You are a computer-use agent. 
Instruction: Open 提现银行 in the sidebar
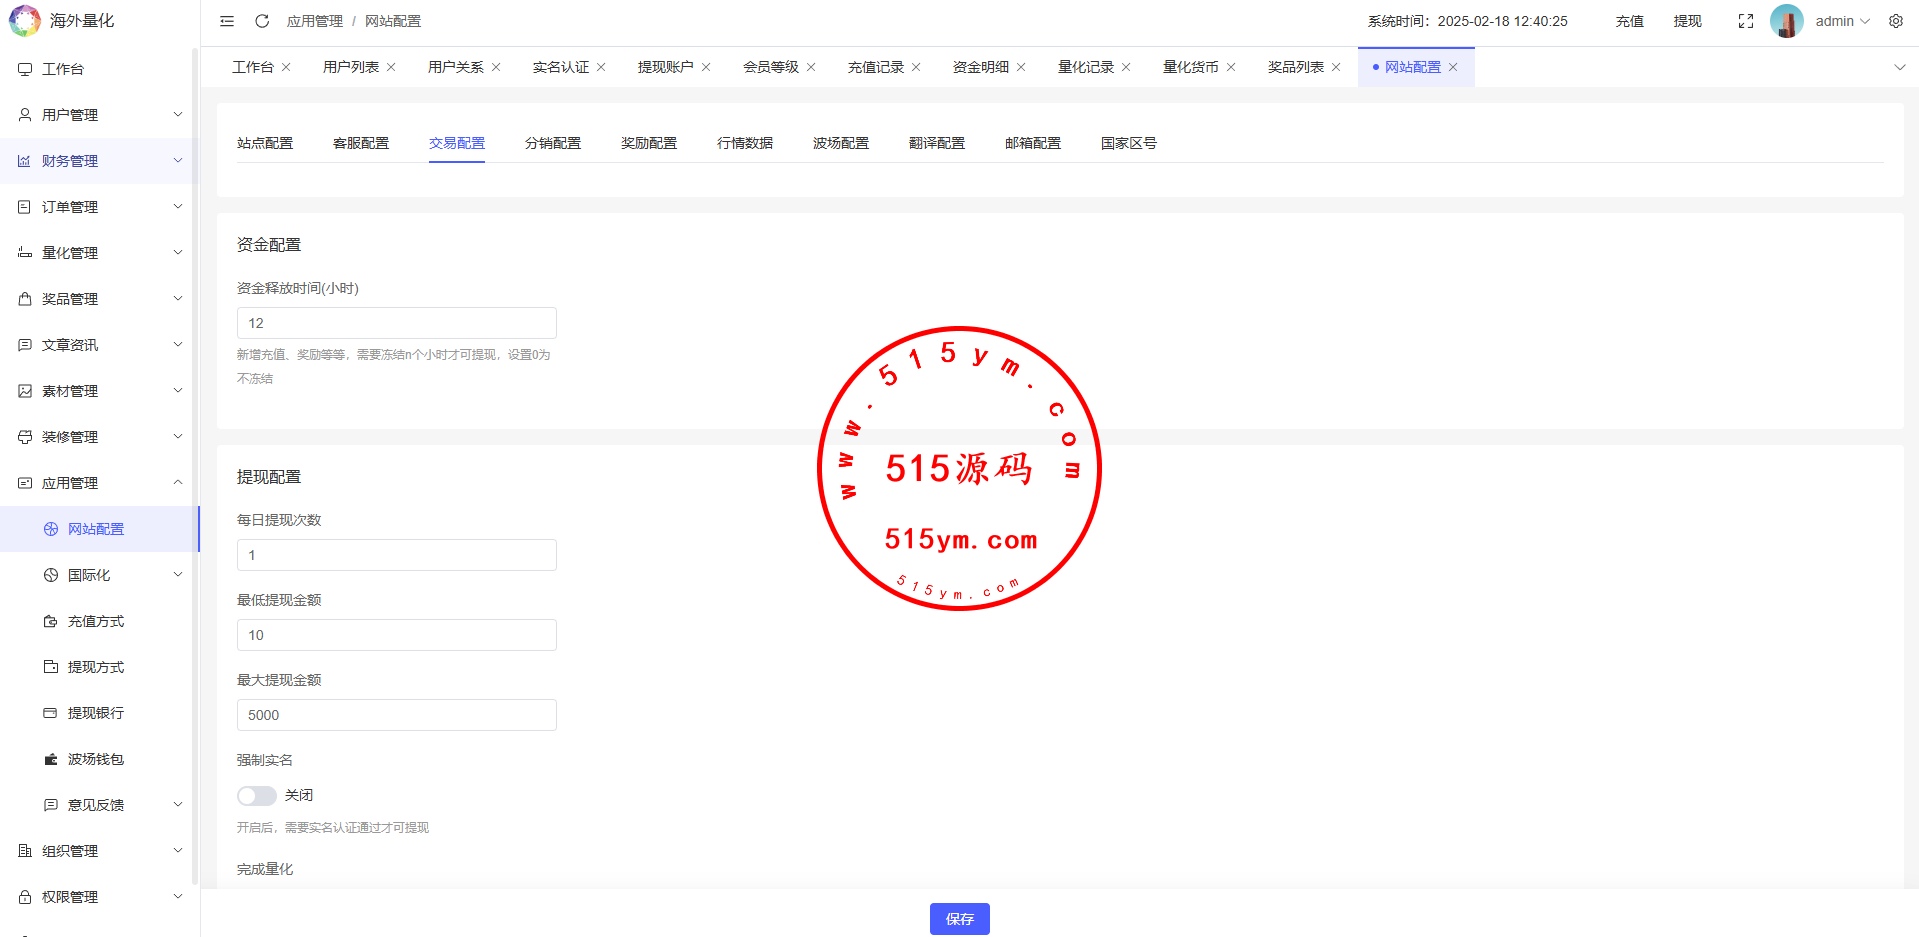(96, 713)
